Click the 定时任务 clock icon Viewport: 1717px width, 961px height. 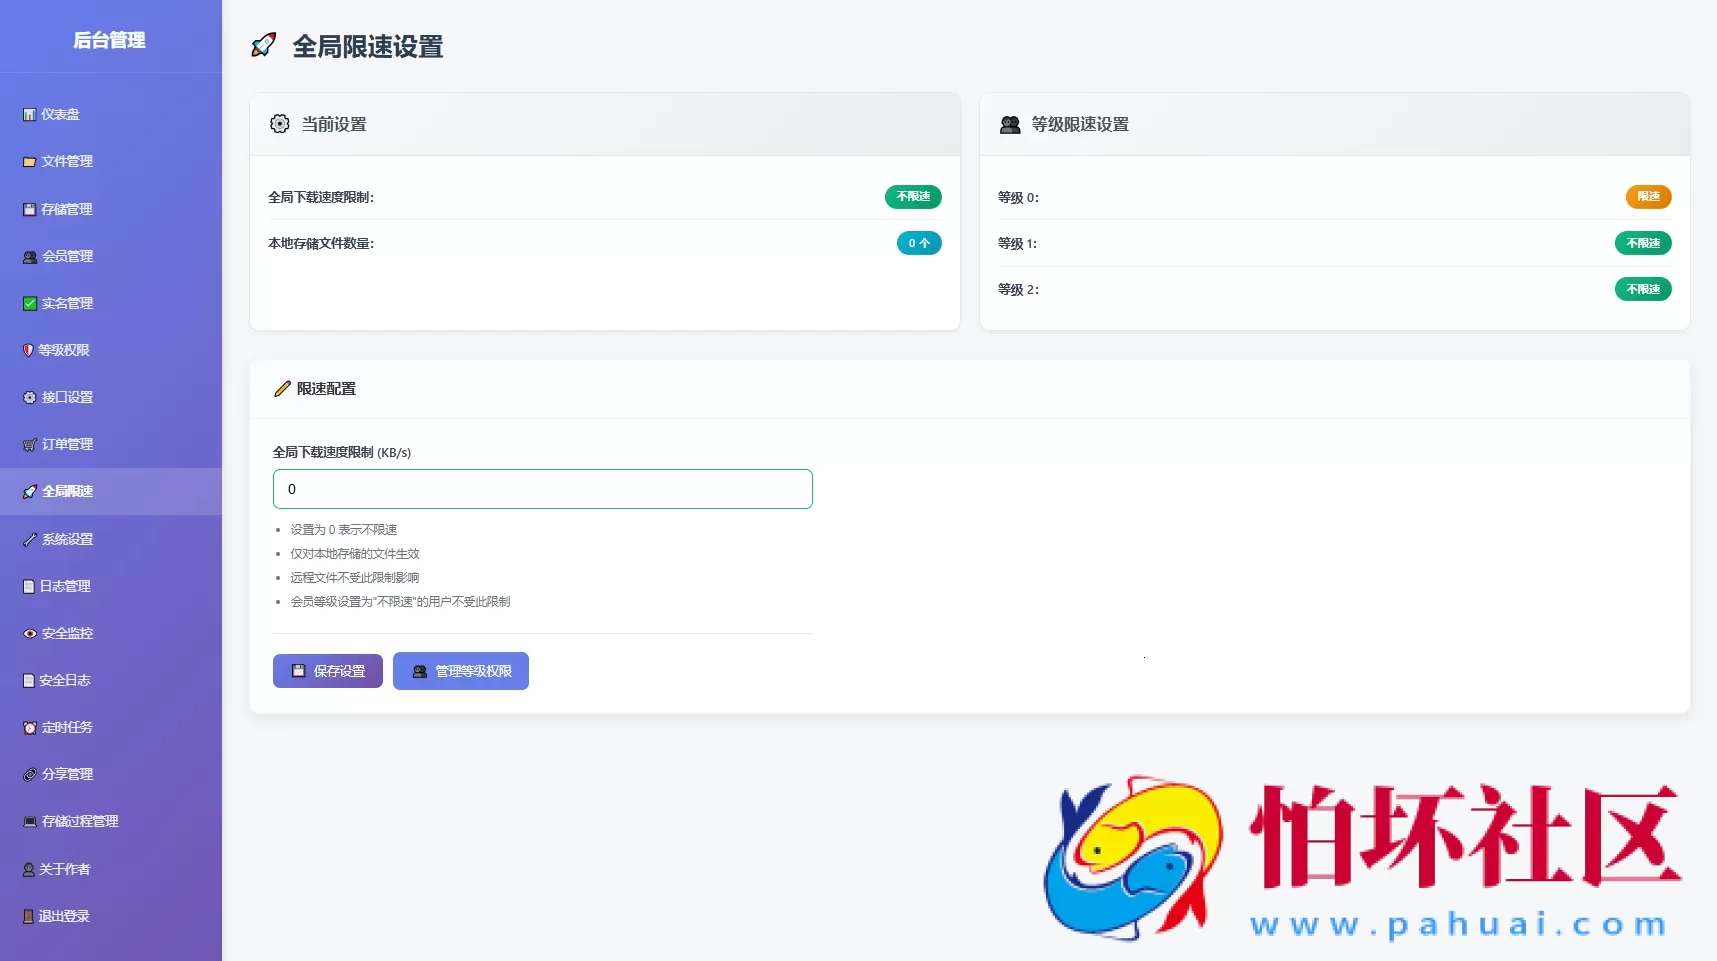coord(29,727)
